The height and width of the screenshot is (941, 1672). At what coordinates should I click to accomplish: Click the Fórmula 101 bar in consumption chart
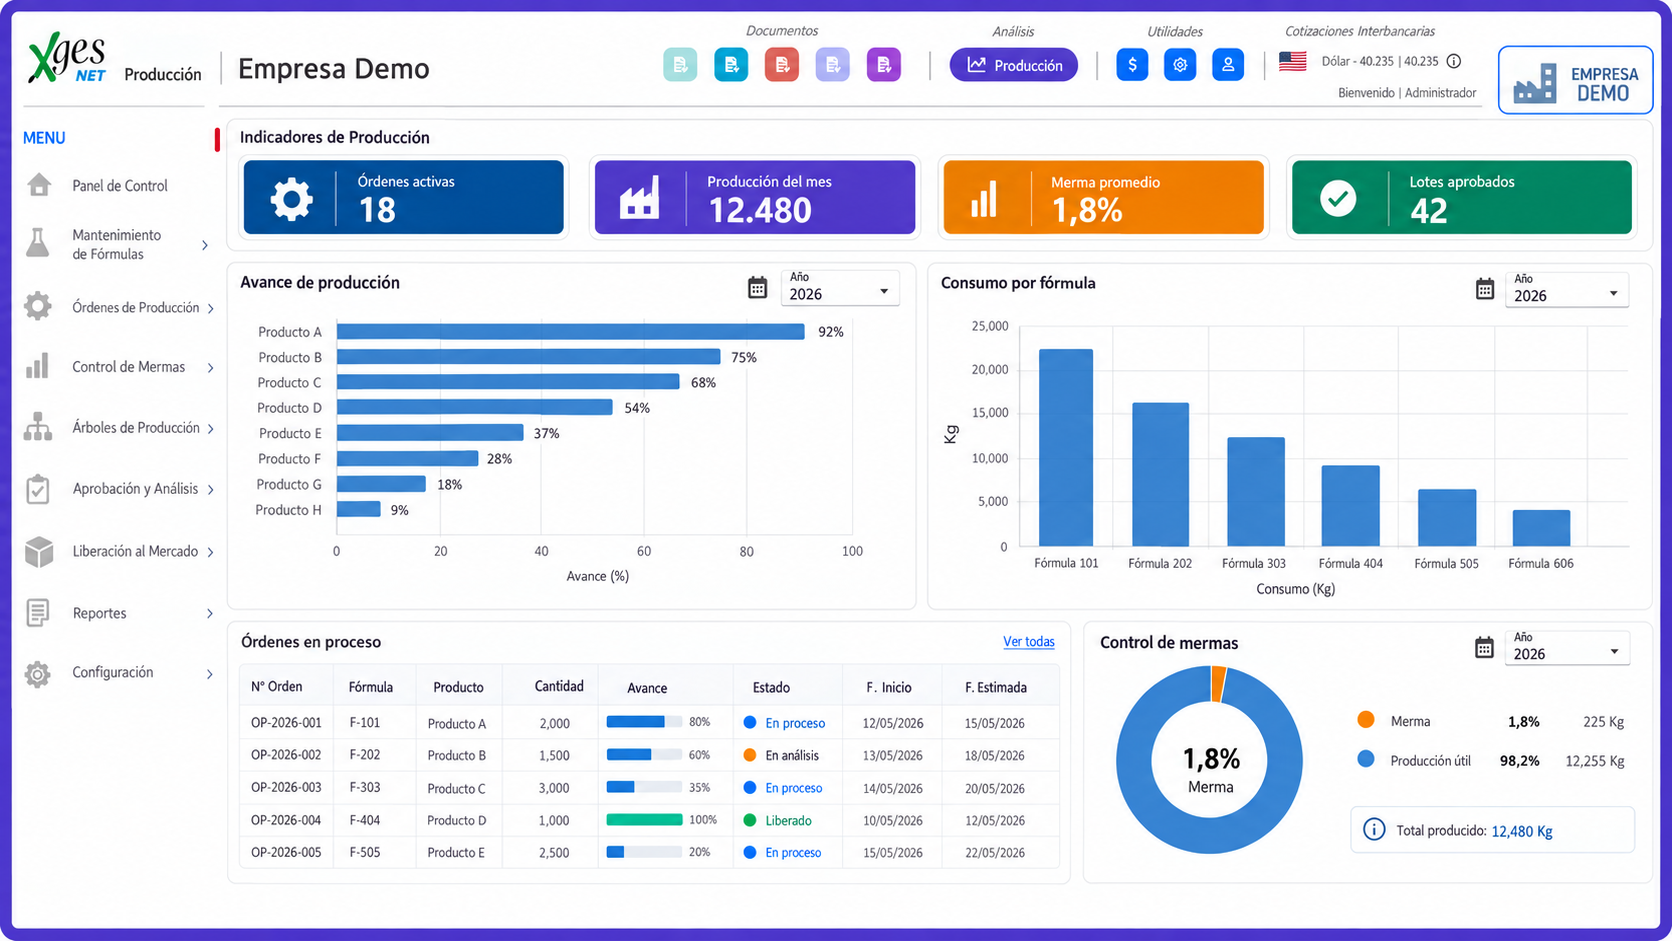(1066, 448)
